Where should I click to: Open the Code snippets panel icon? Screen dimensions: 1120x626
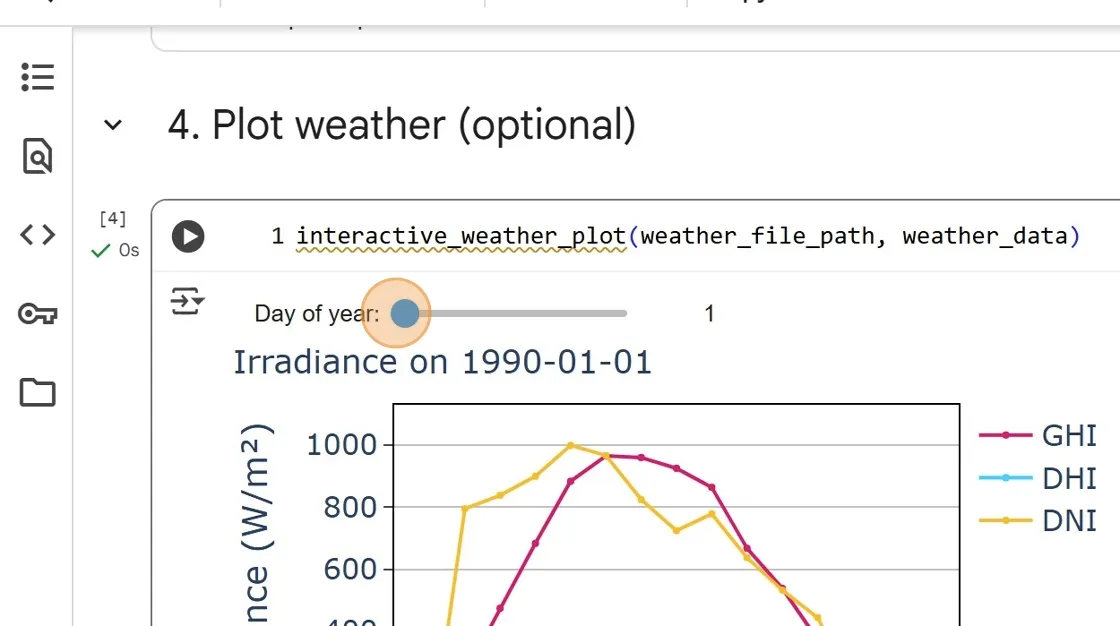(37, 235)
